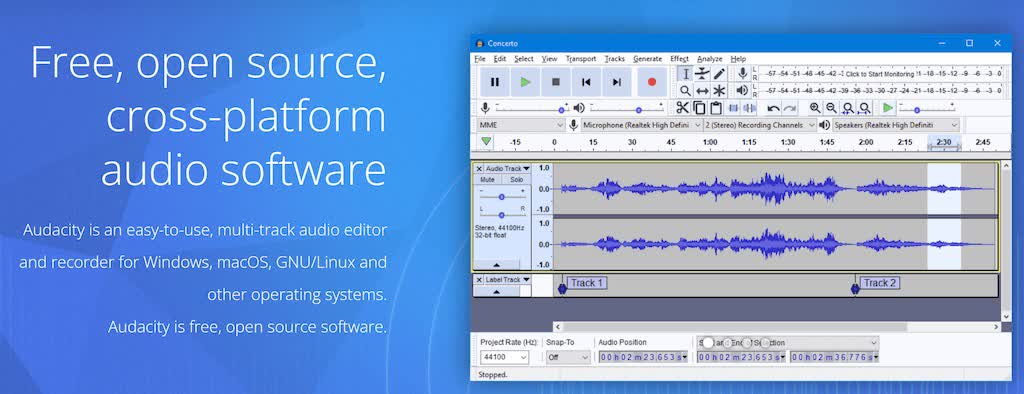Open the Effect menu
This screenshot has width=1024, height=394.
coord(679,59)
